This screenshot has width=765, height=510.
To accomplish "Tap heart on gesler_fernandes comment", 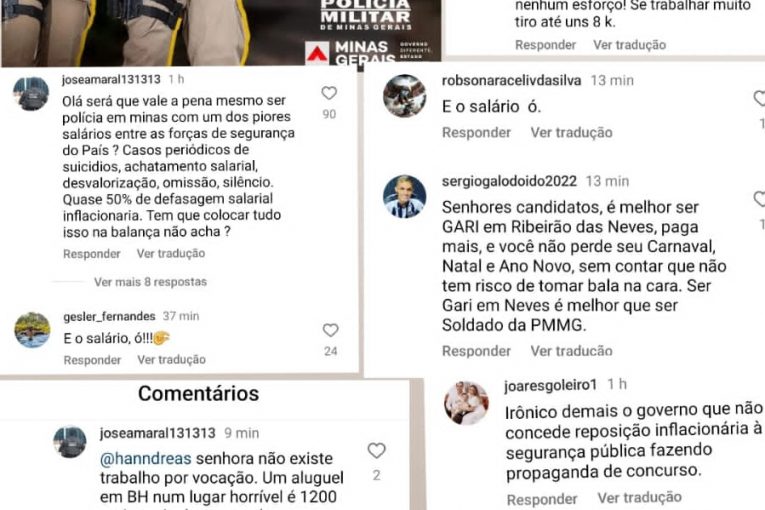I will pos(330,330).
